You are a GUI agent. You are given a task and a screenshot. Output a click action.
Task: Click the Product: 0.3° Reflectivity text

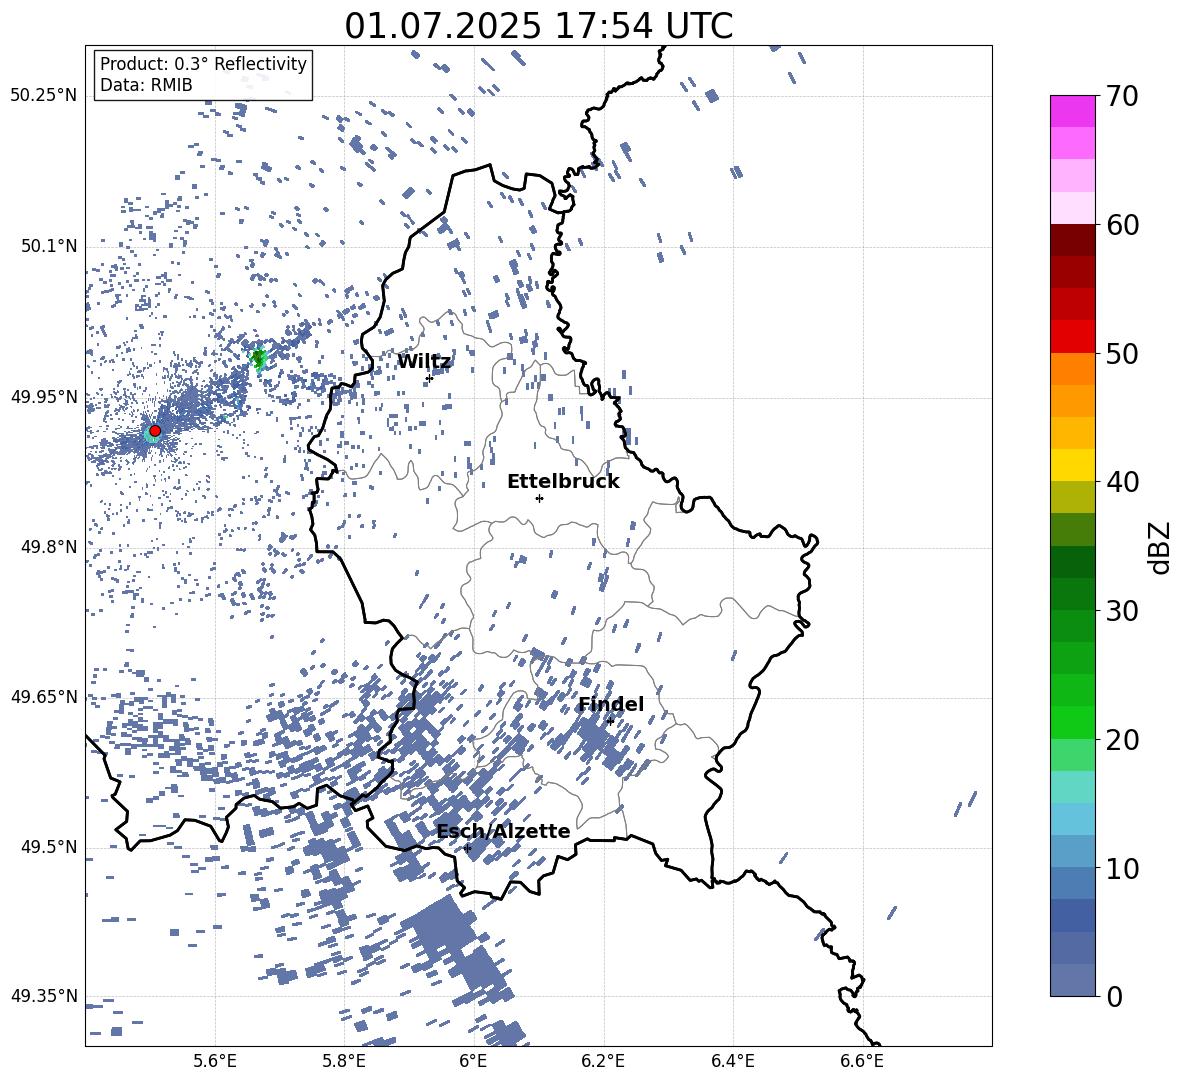point(203,64)
